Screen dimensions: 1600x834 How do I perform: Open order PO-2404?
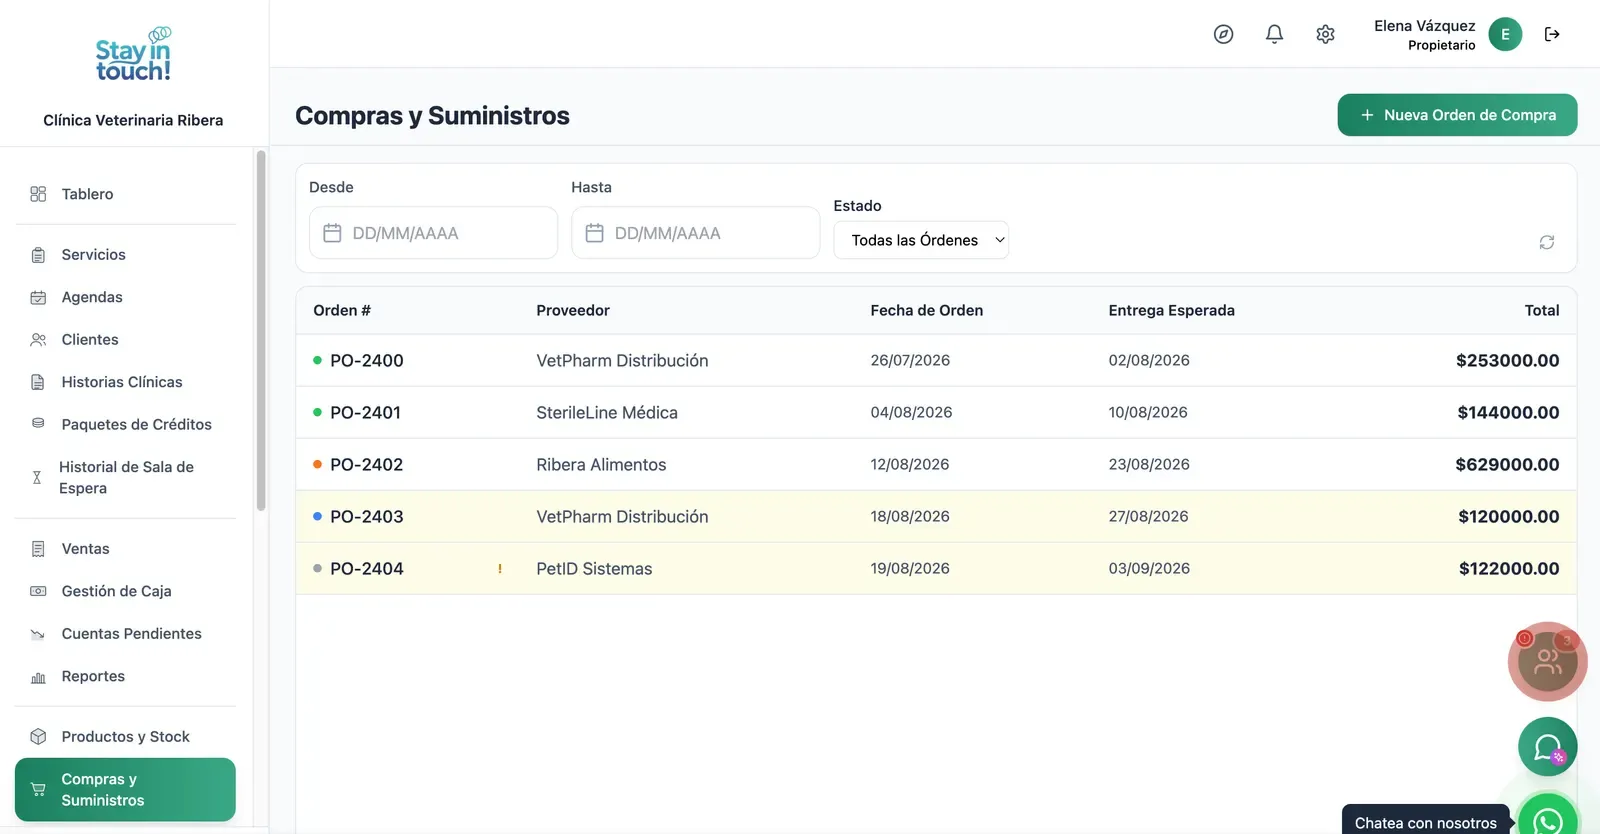[x=367, y=569]
